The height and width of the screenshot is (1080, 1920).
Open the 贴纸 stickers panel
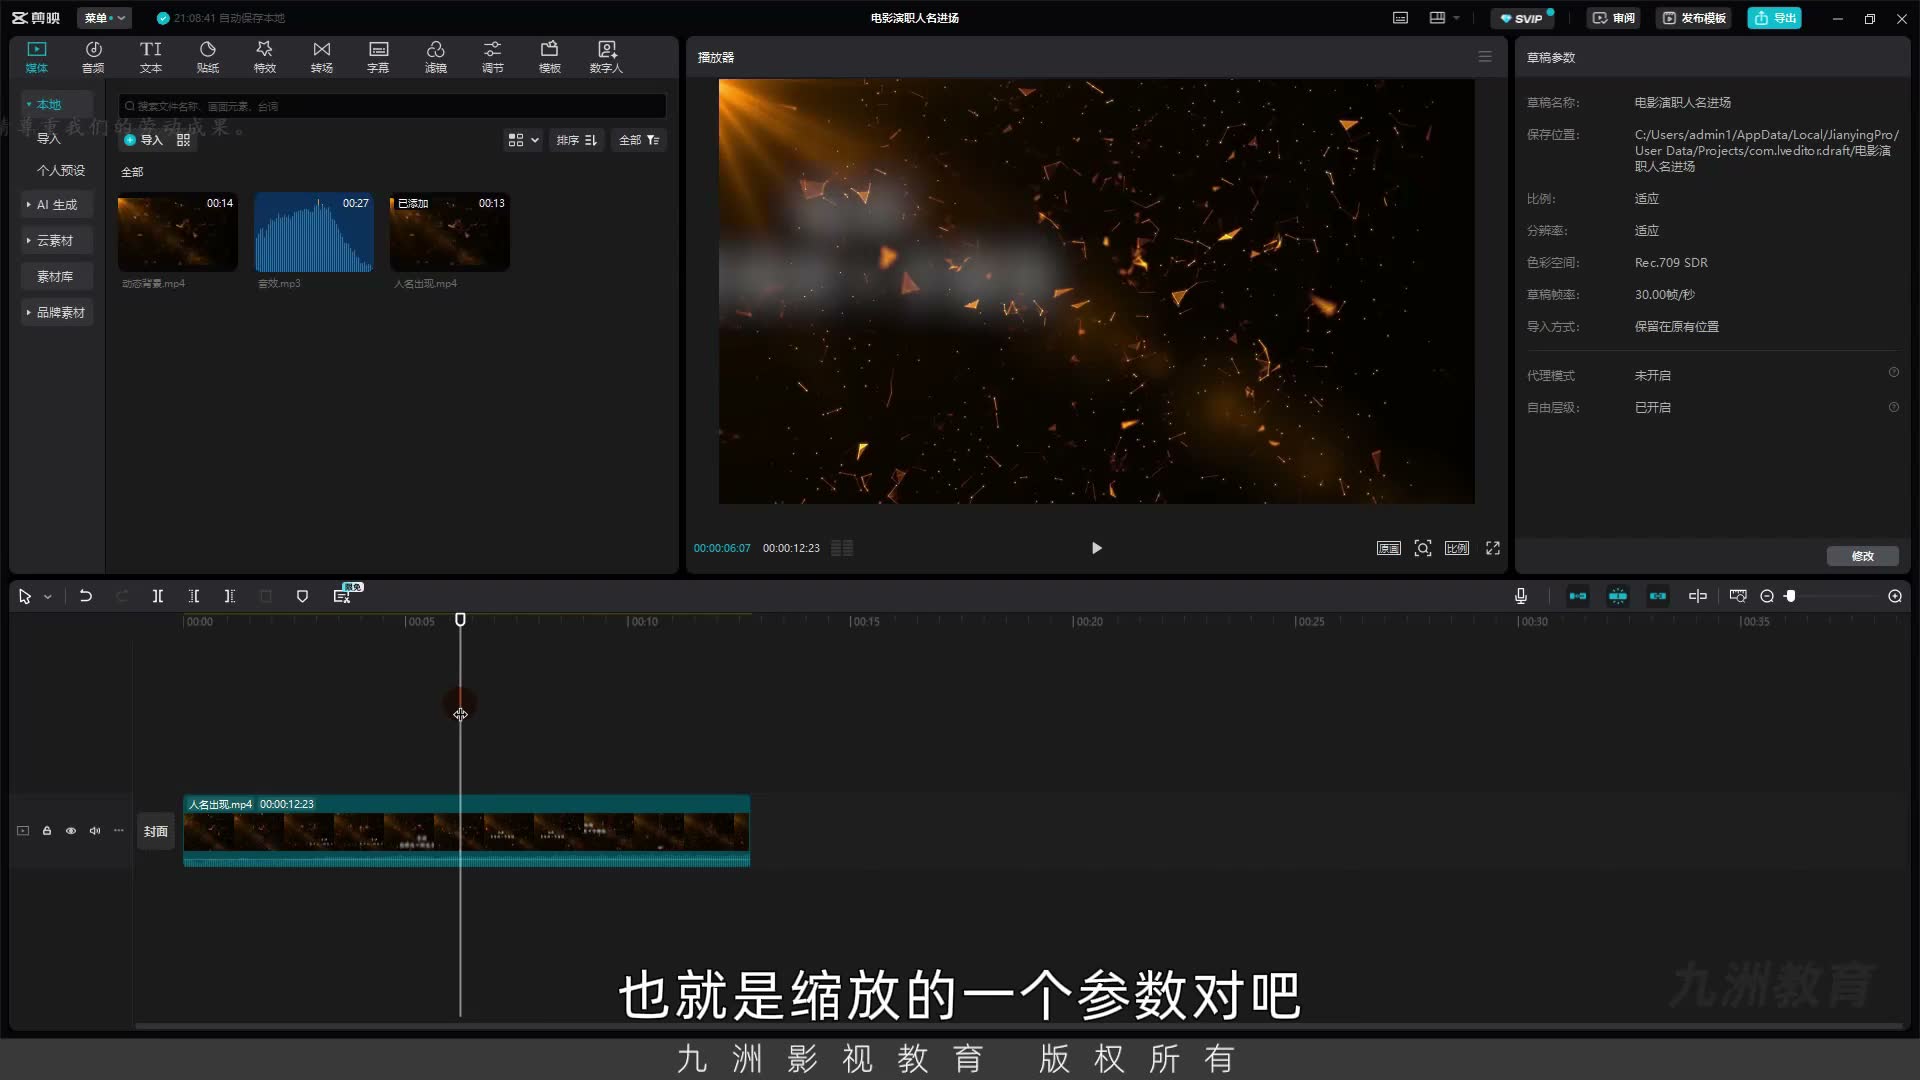click(x=208, y=57)
